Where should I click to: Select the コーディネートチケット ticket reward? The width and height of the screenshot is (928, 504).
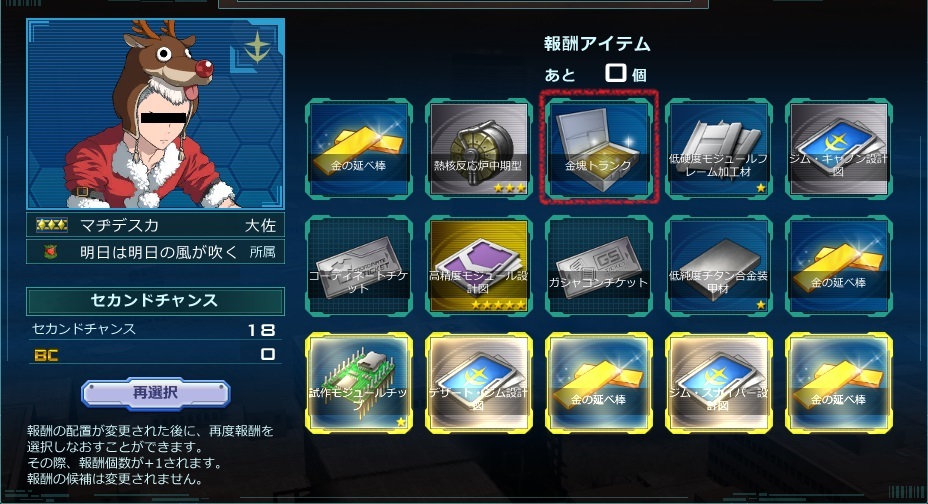[359, 265]
